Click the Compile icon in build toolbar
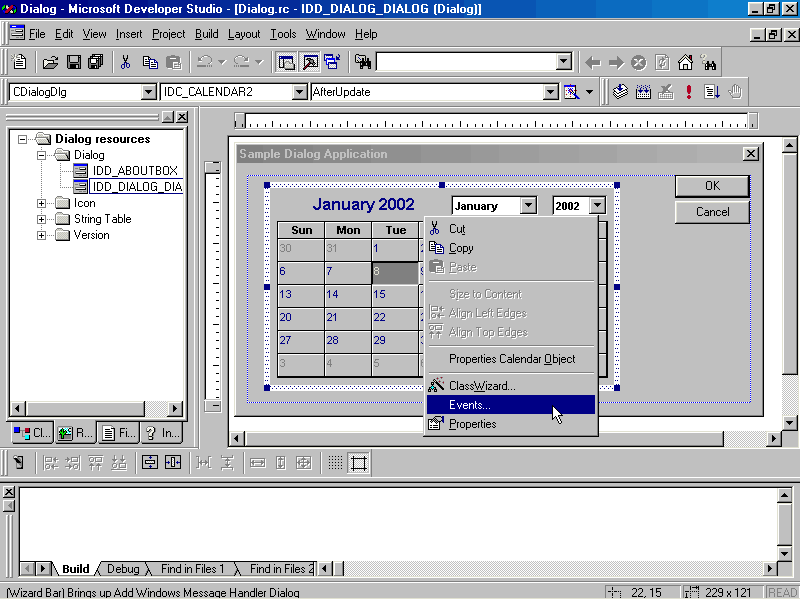 click(x=620, y=92)
